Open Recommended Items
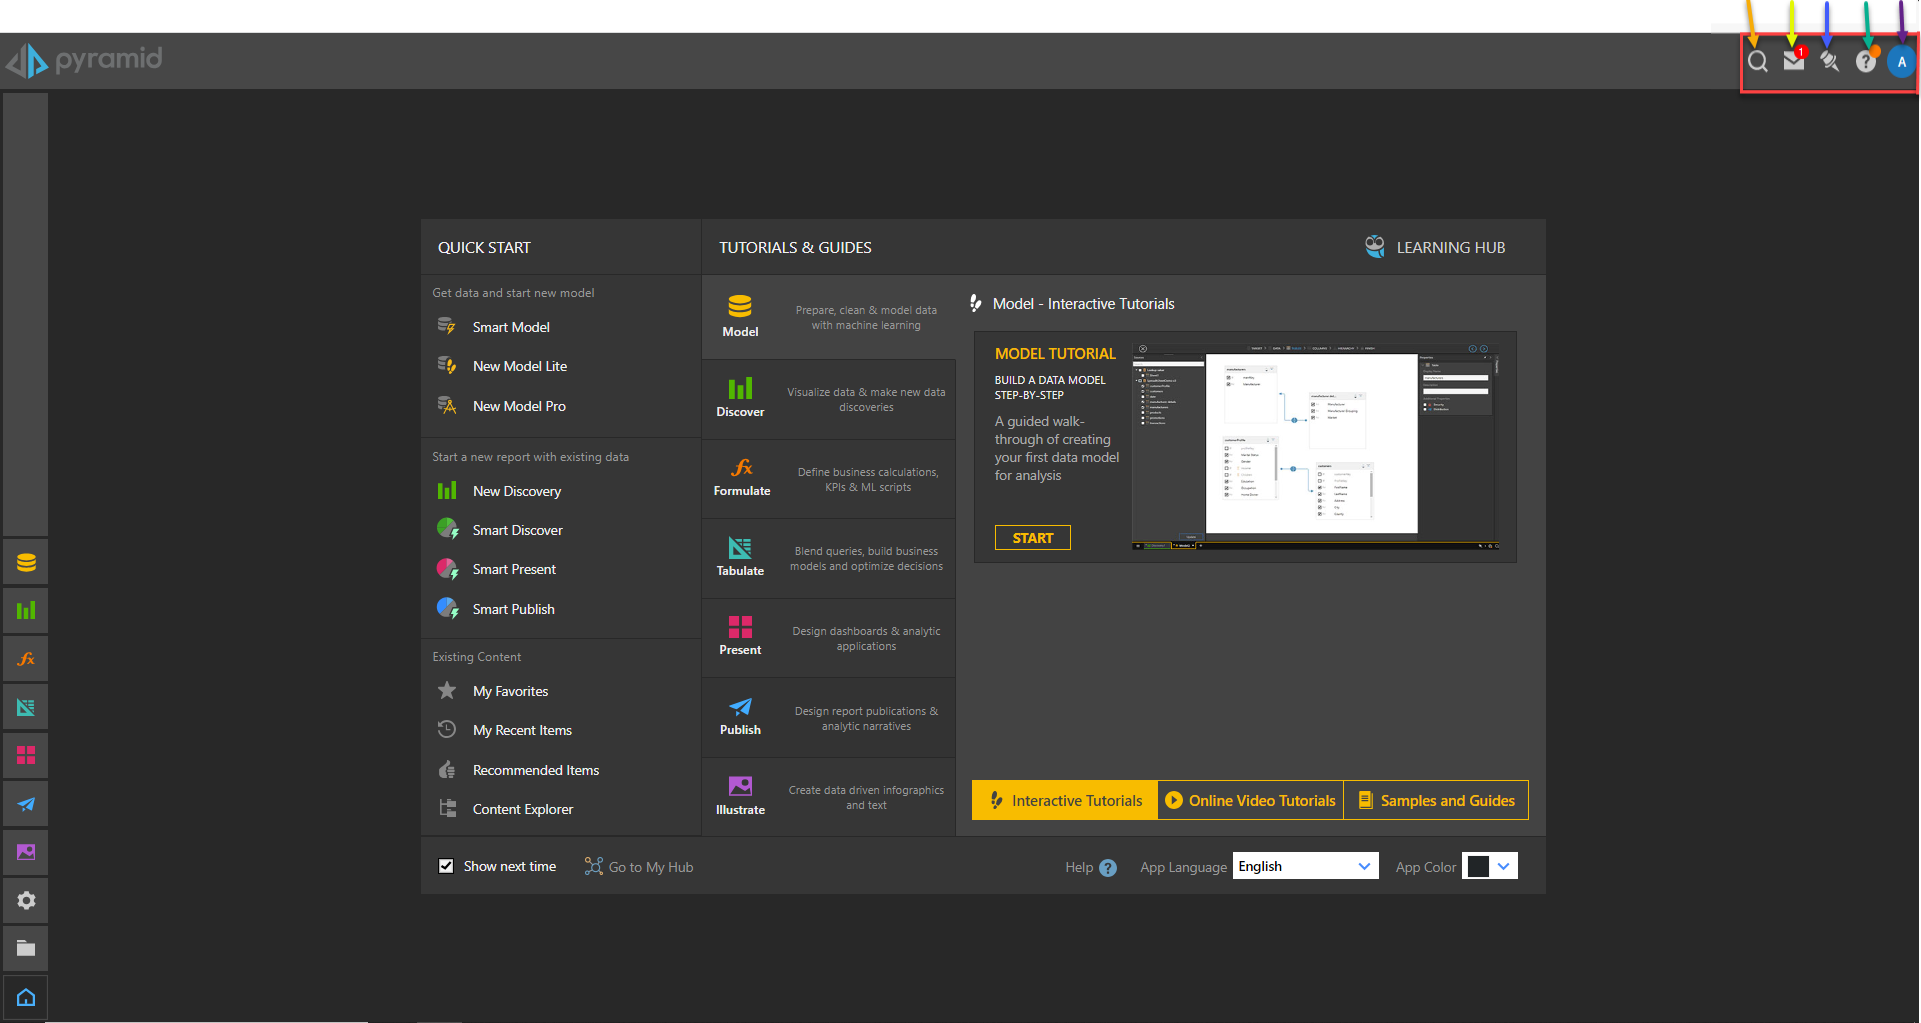 [536, 770]
